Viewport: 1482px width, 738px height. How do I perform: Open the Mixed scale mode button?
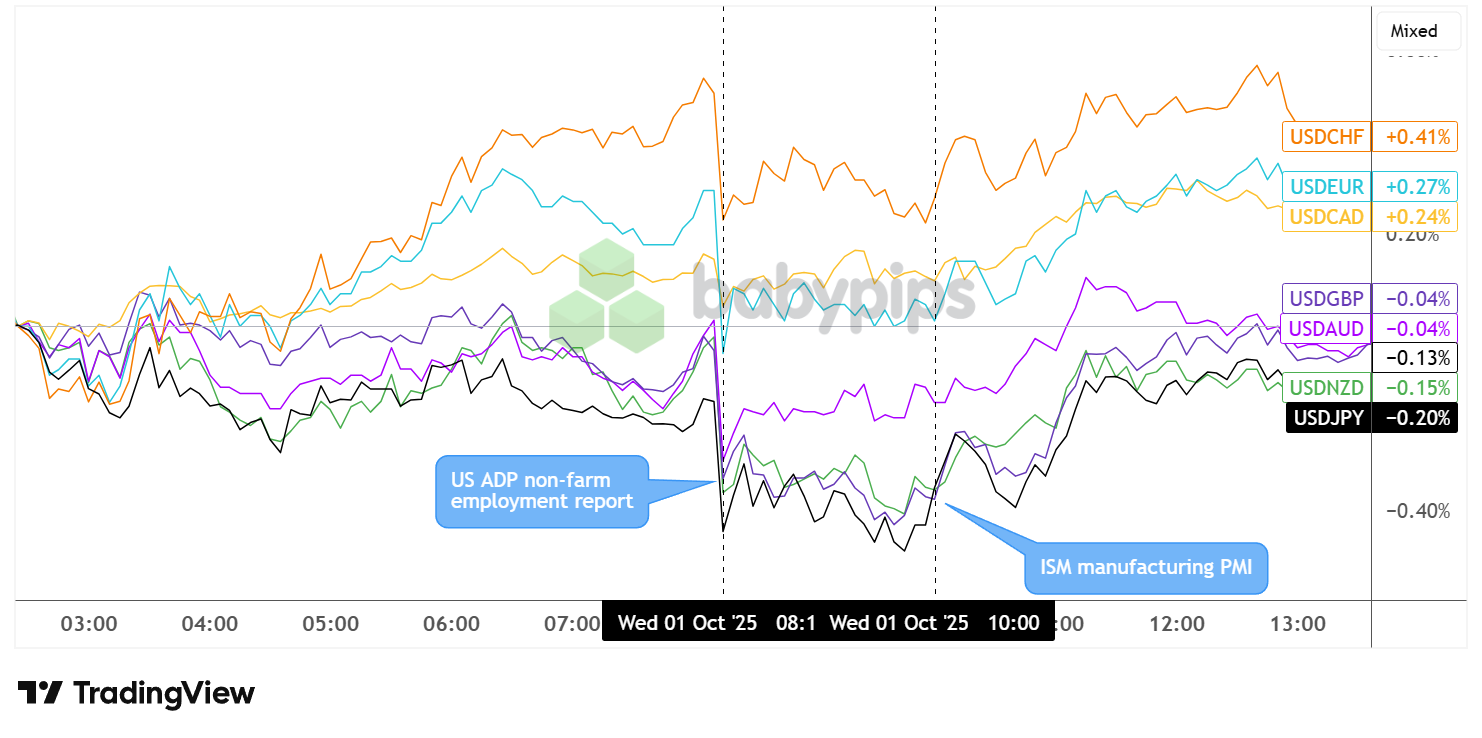click(1413, 31)
